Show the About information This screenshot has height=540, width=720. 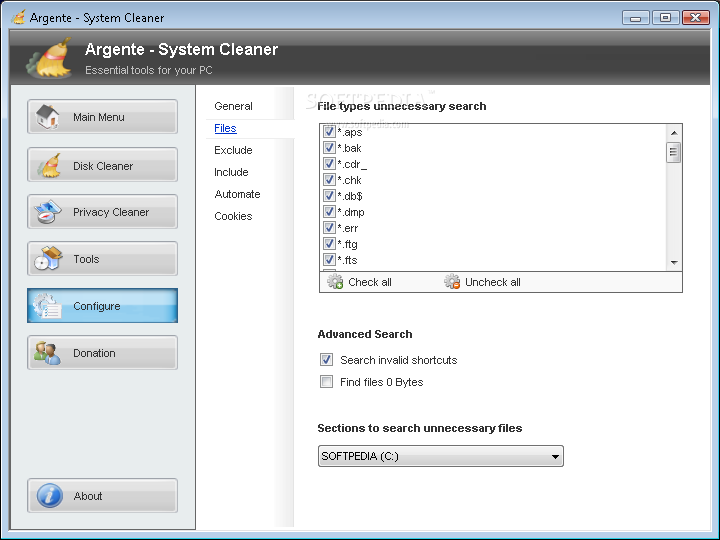[x=102, y=495]
